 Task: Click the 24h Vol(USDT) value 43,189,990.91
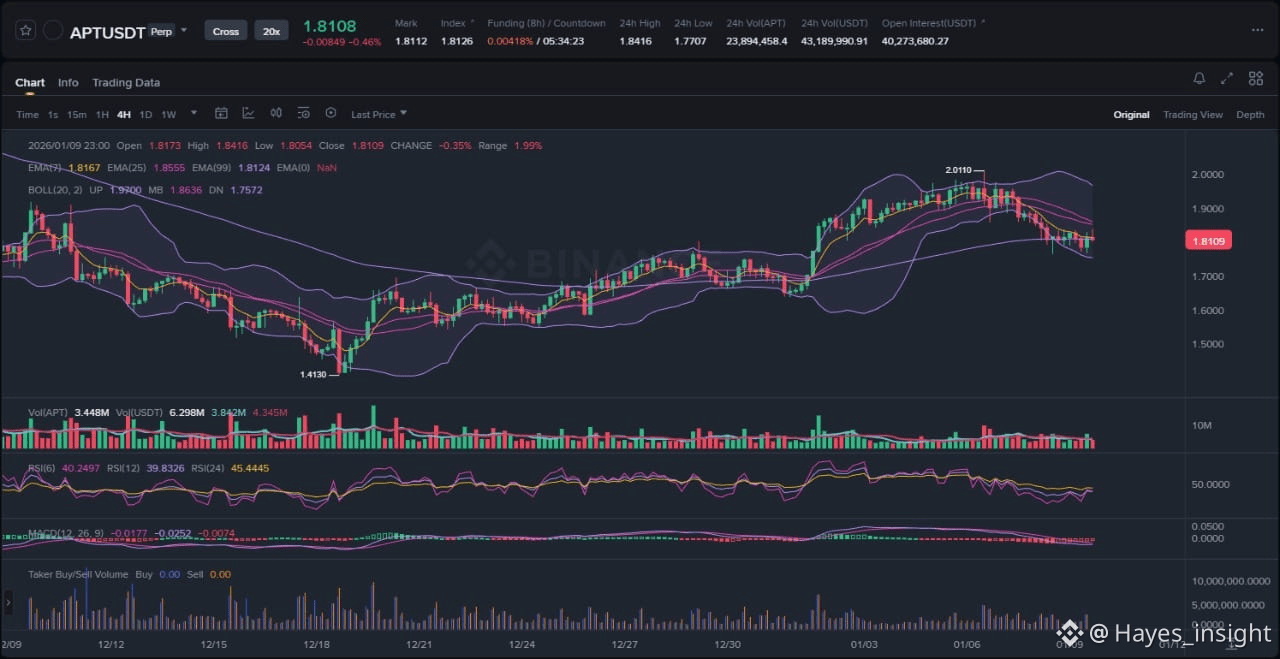[834, 41]
